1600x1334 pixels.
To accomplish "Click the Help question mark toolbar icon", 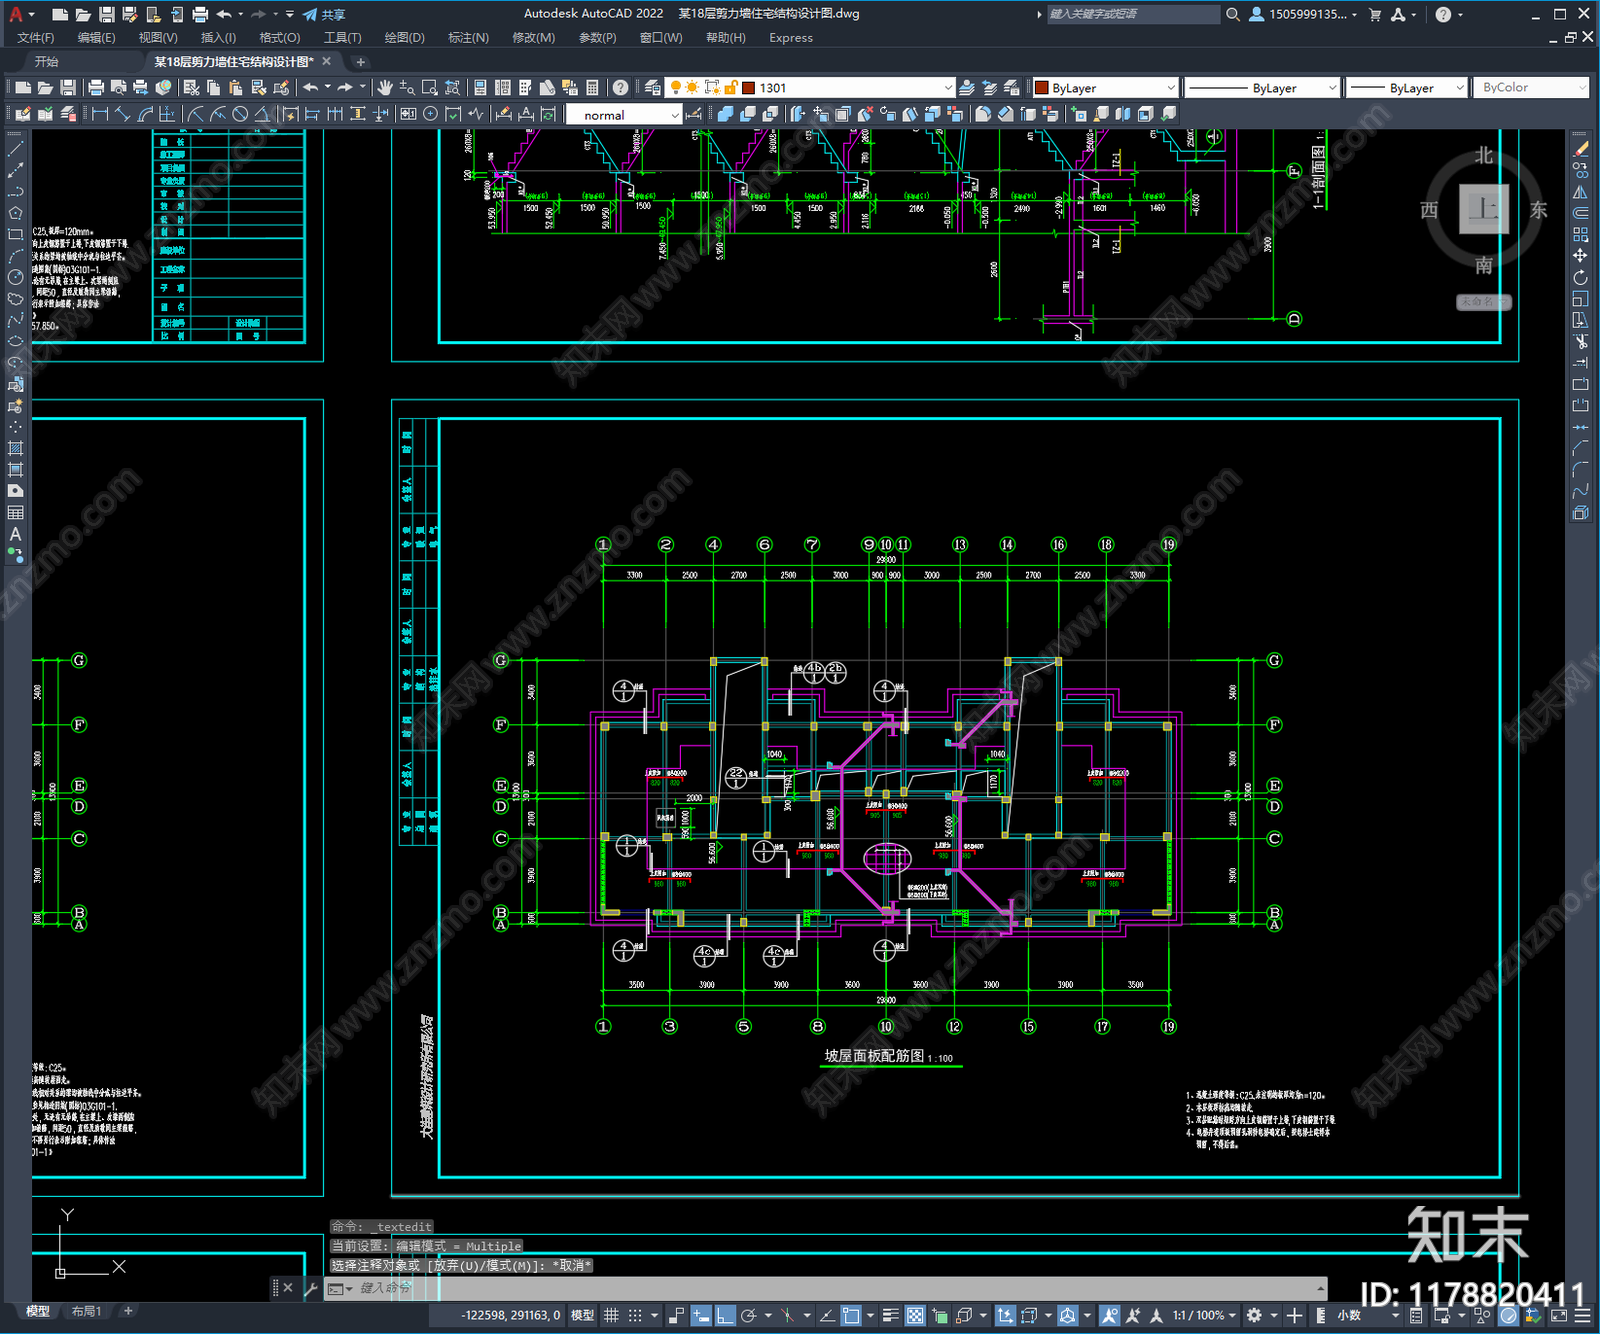I will click(x=621, y=88).
